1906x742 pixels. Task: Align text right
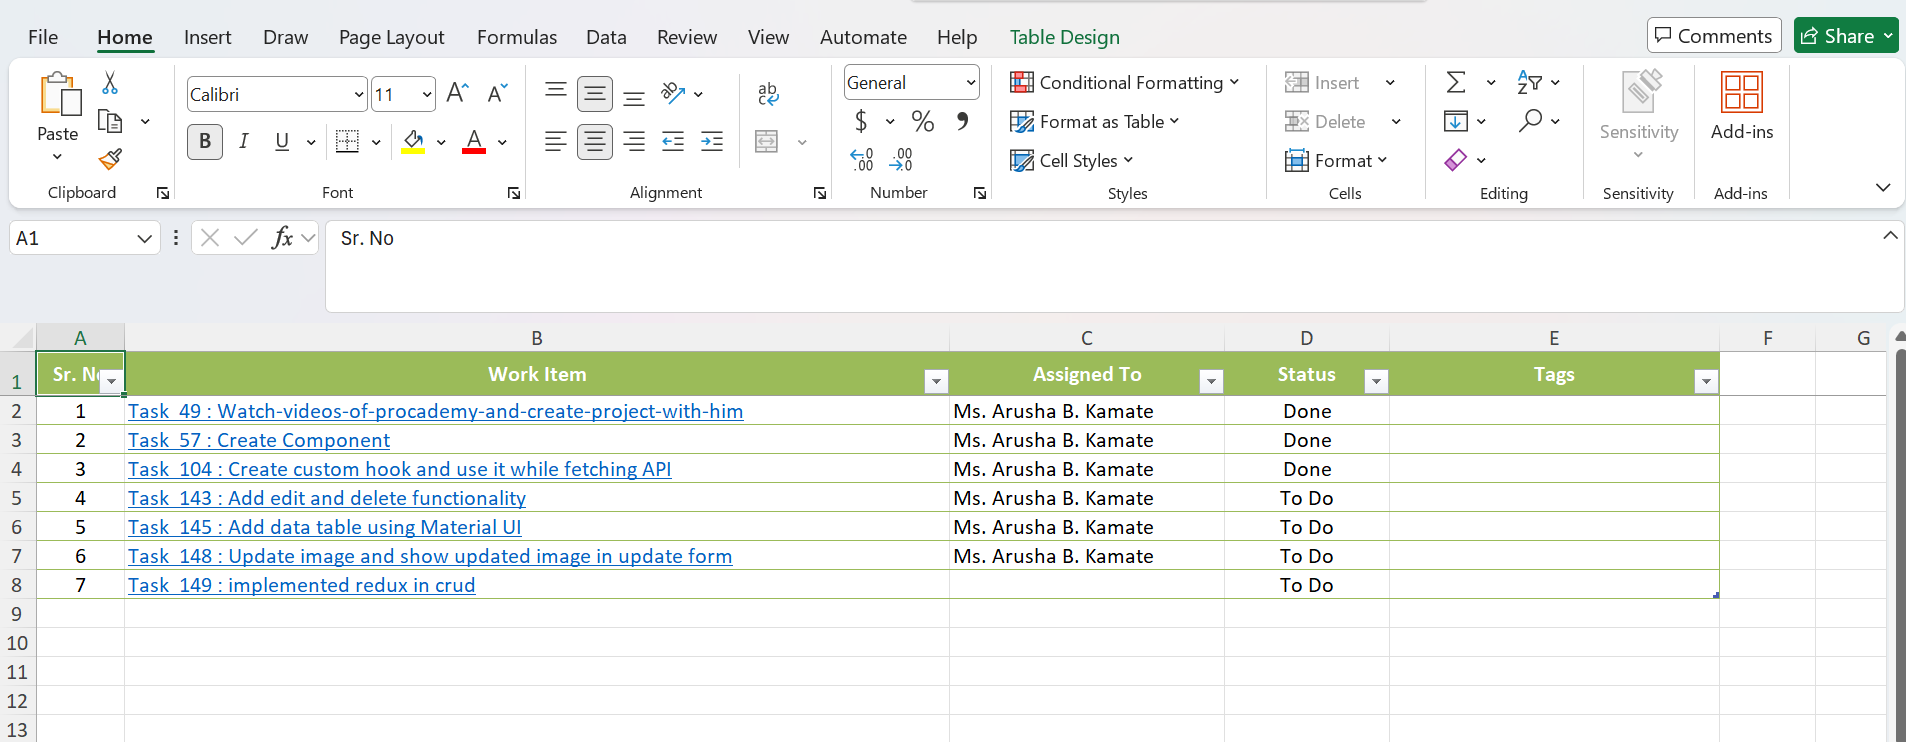(x=634, y=142)
